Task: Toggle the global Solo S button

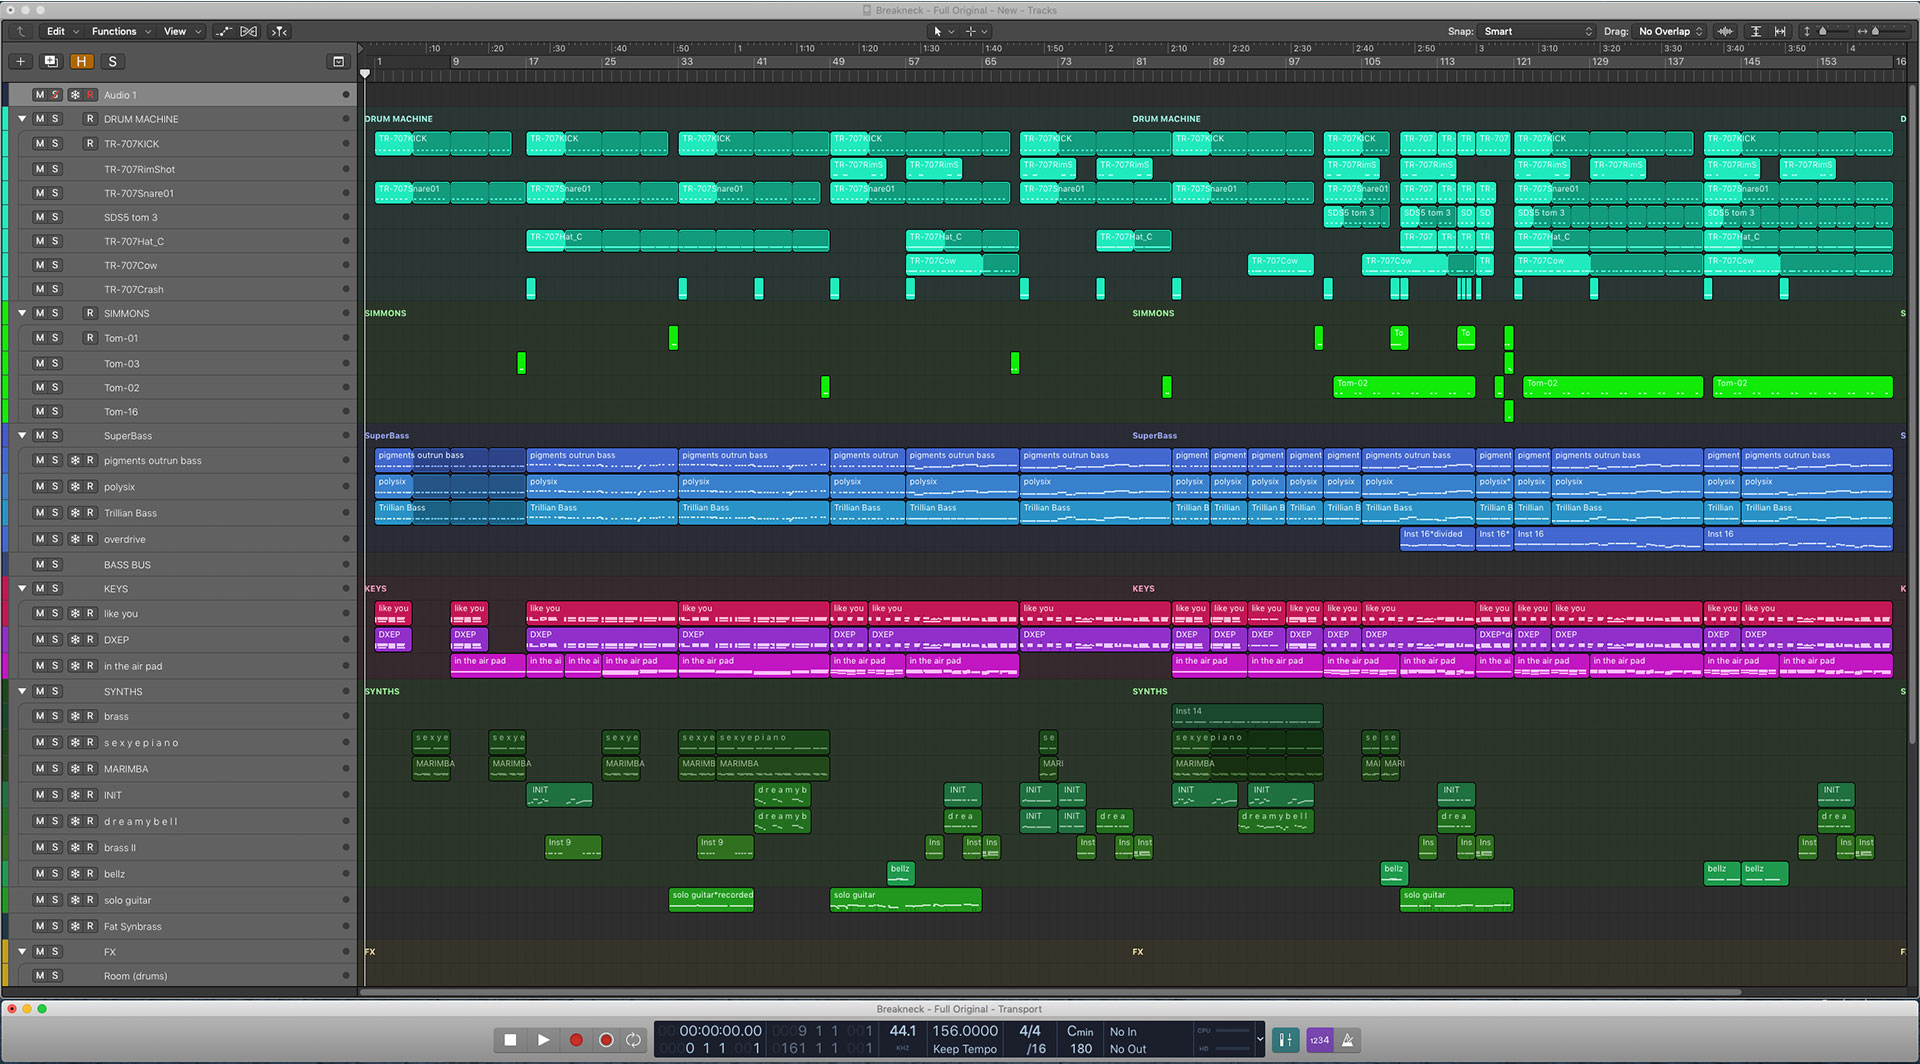Action: point(112,61)
